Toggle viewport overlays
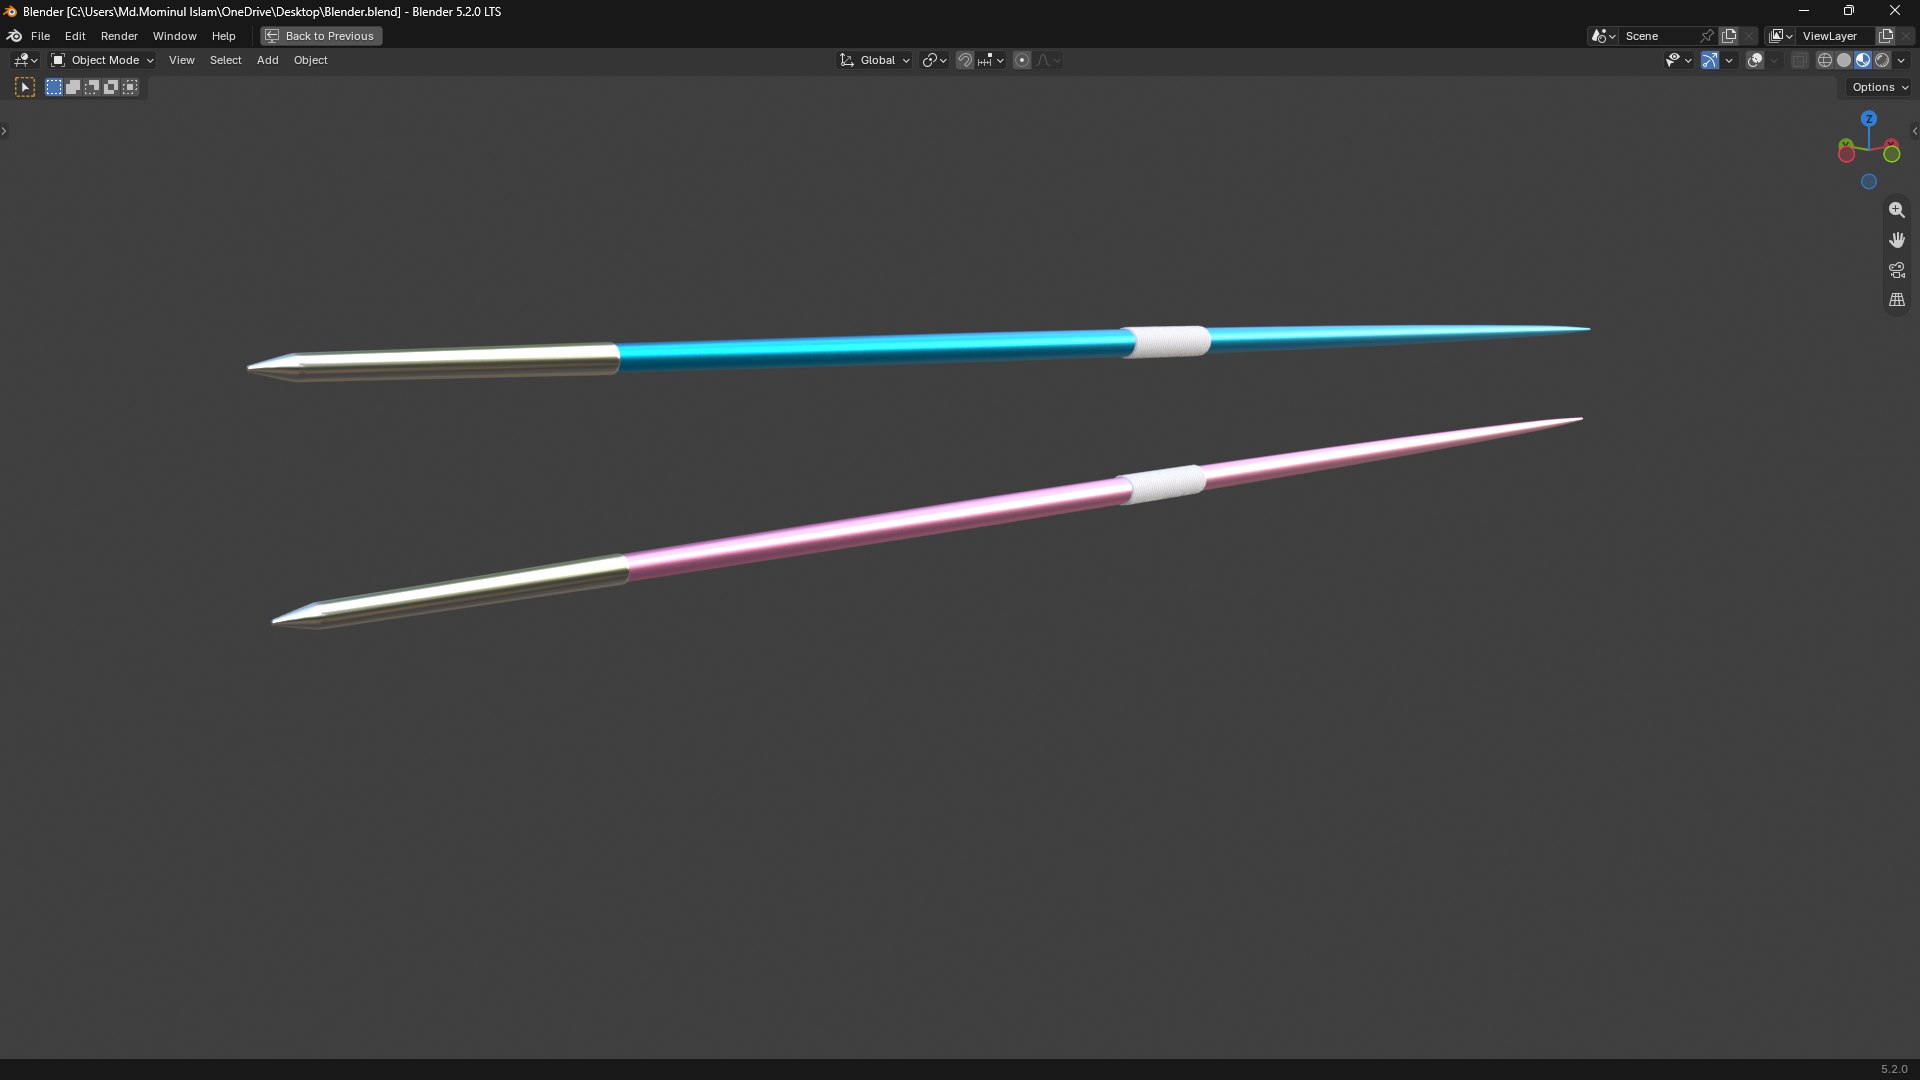The width and height of the screenshot is (1920, 1080). (x=1755, y=61)
